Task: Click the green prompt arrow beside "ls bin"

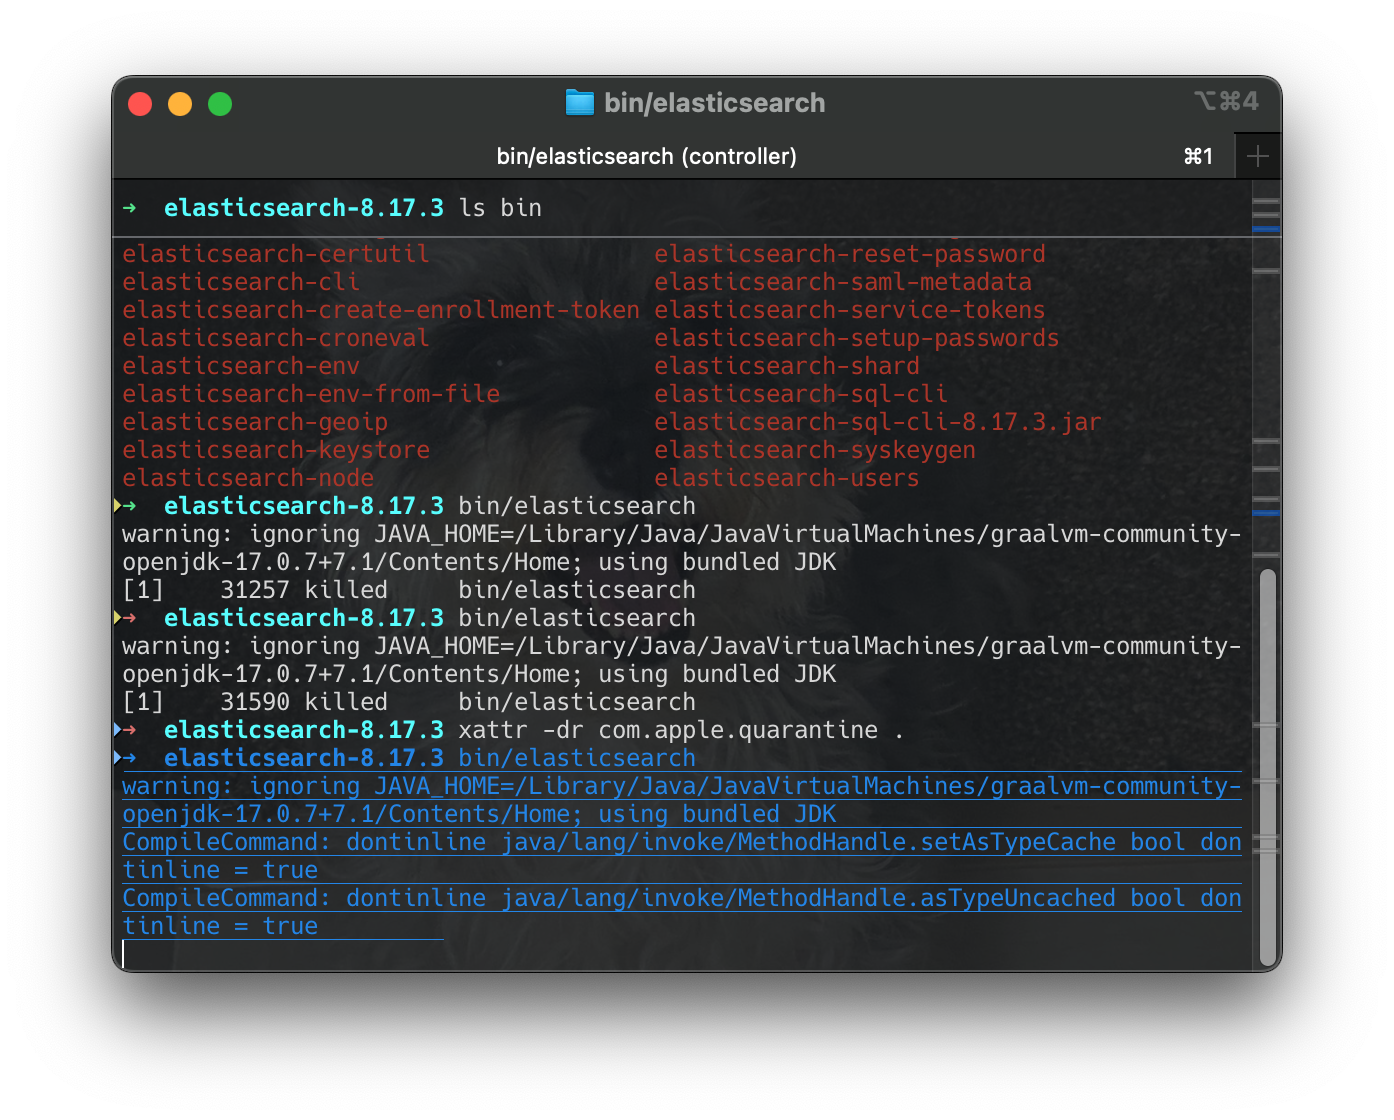Action: [130, 208]
